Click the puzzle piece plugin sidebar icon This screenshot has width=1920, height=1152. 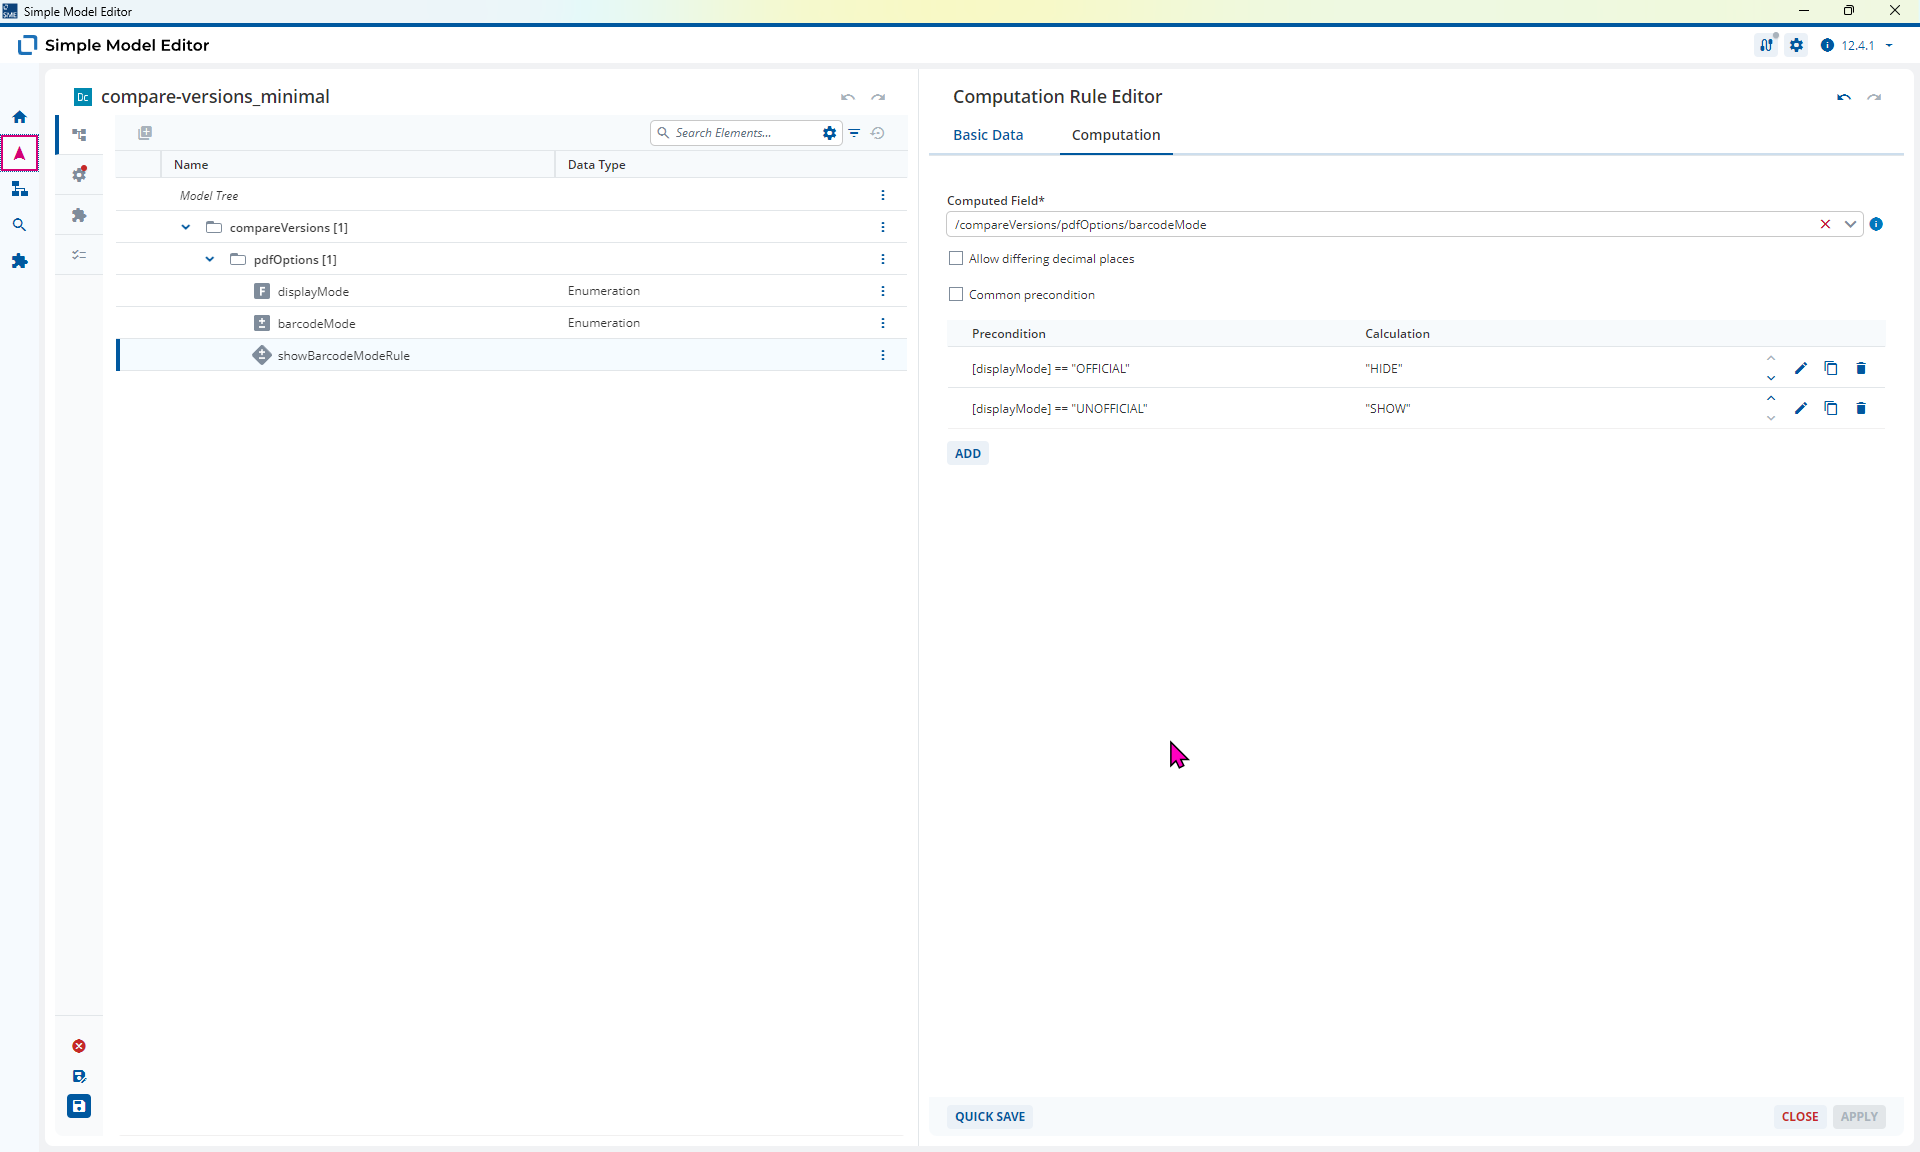coord(19,261)
